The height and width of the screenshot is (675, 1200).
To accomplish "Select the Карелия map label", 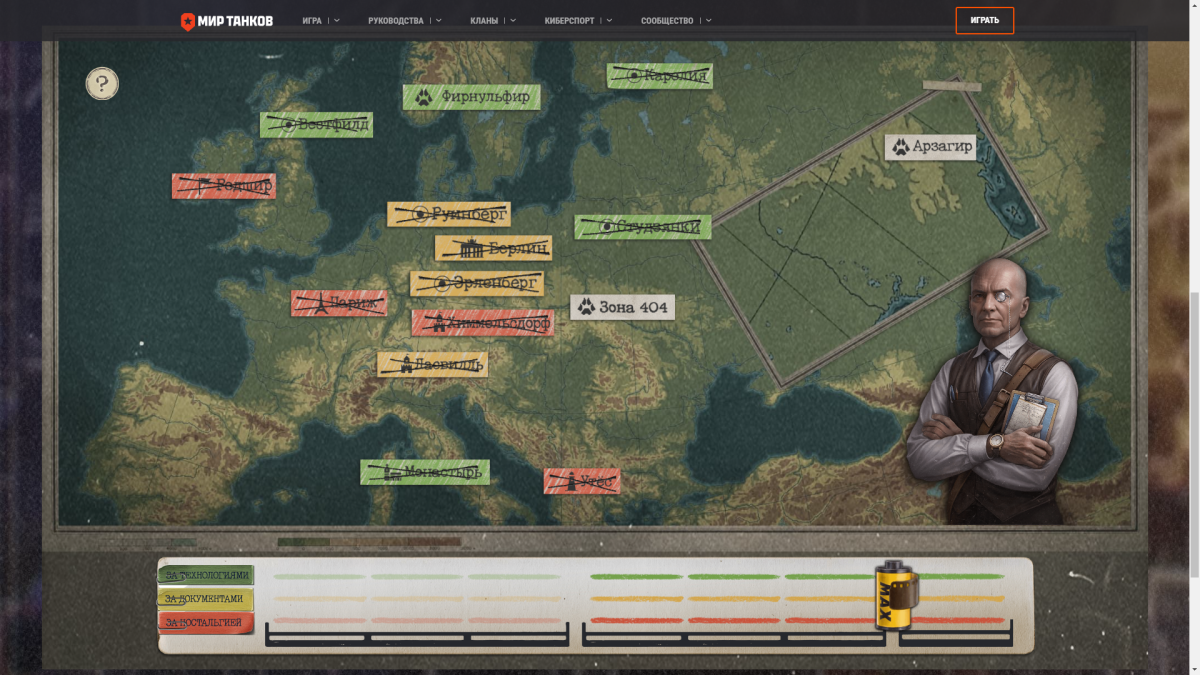I will [660, 76].
